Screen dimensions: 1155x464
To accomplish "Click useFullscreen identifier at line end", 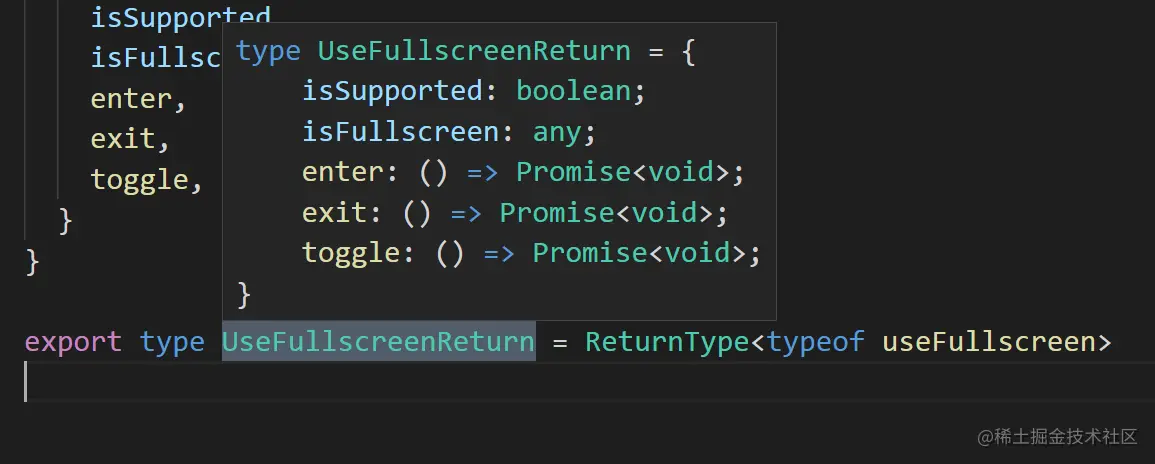I will (x=988, y=342).
